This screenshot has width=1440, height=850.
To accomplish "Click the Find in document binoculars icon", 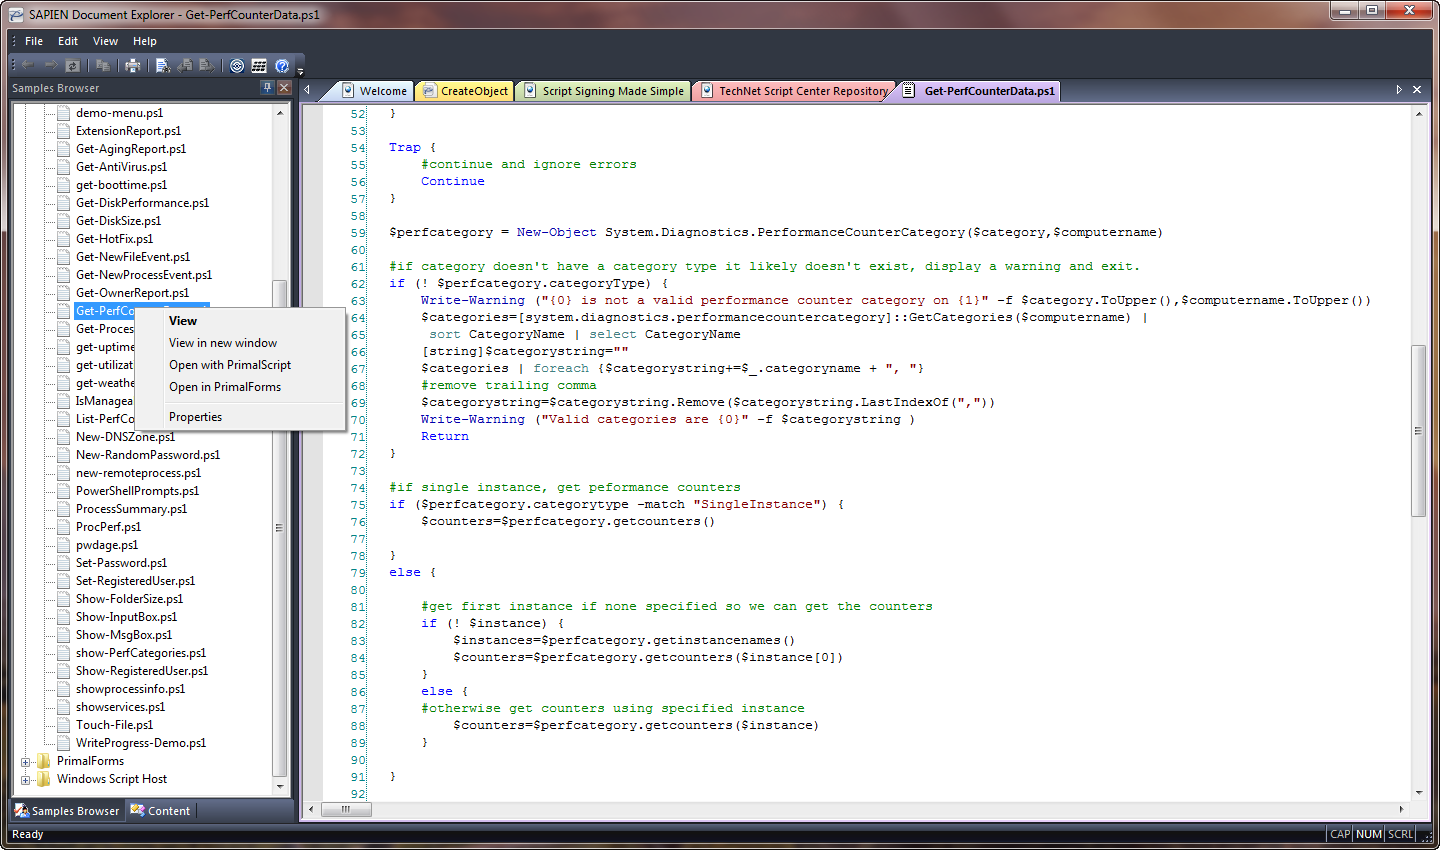I will pyautogui.click(x=163, y=66).
